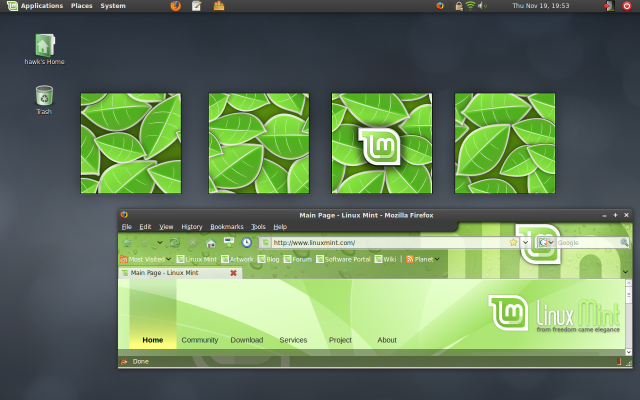
Task: Open the list all tabs arrow
Action: [625, 272]
